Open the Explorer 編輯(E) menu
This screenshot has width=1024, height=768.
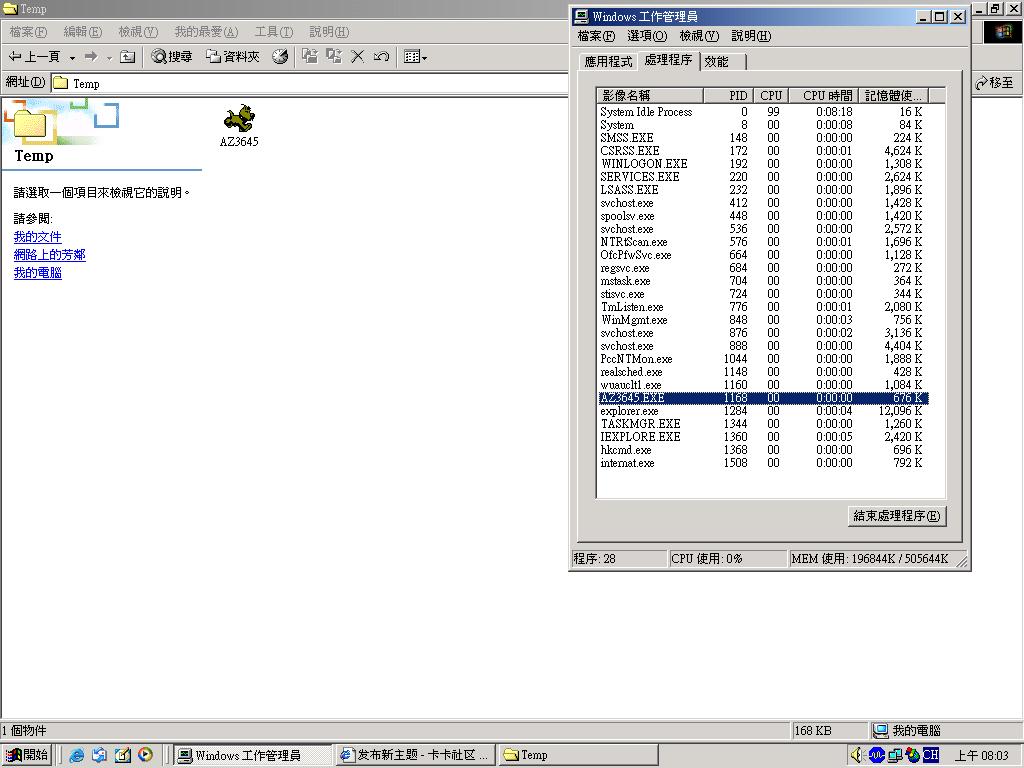point(82,32)
